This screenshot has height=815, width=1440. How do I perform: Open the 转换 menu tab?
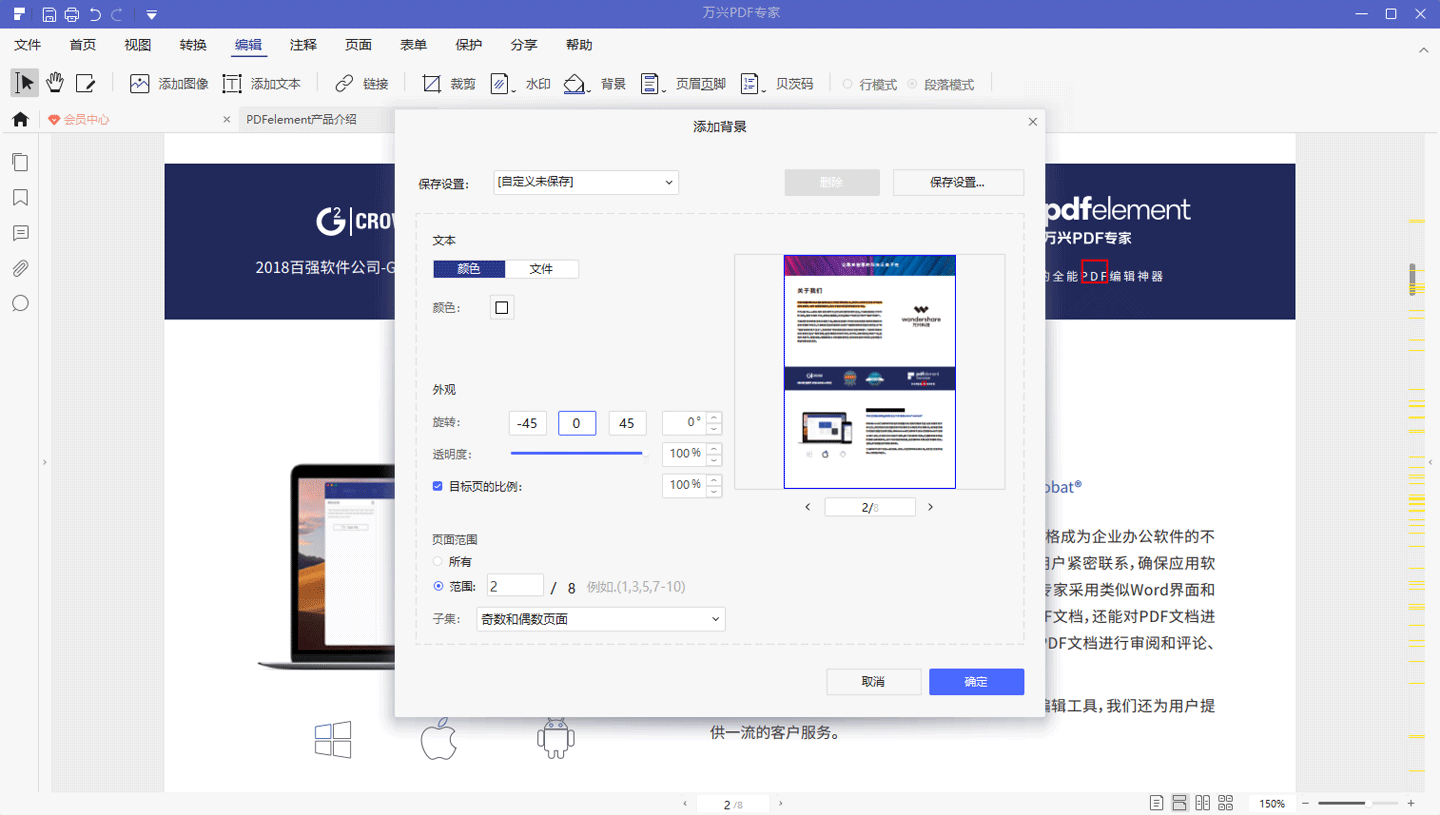(x=193, y=45)
